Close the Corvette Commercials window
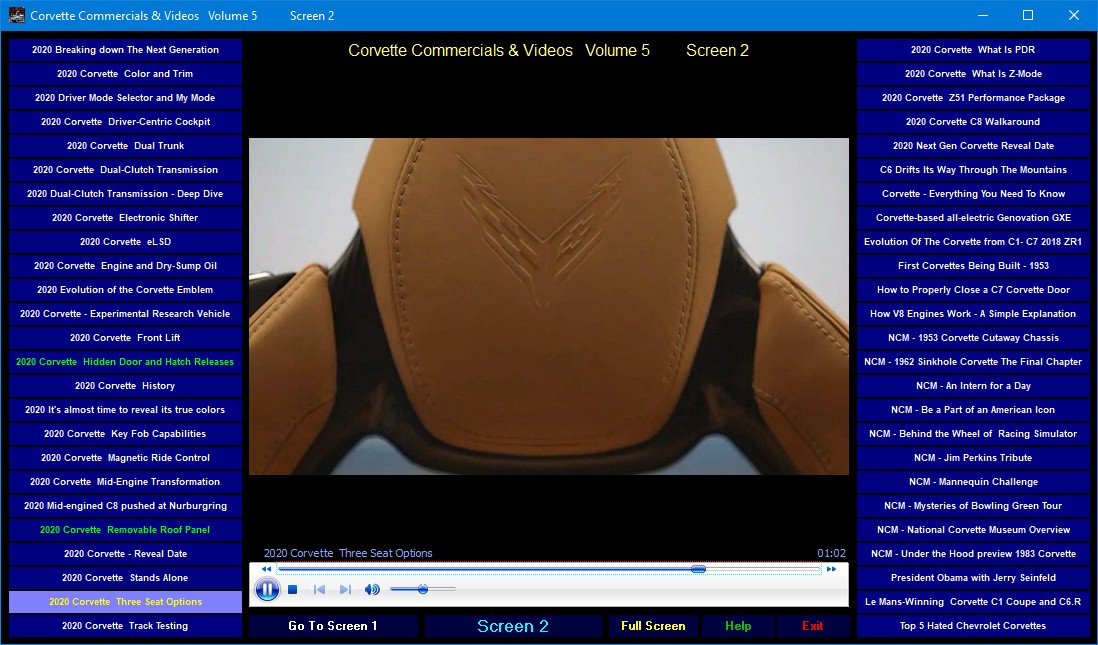The width and height of the screenshot is (1098, 645). pyautogui.click(x=1073, y=15)
